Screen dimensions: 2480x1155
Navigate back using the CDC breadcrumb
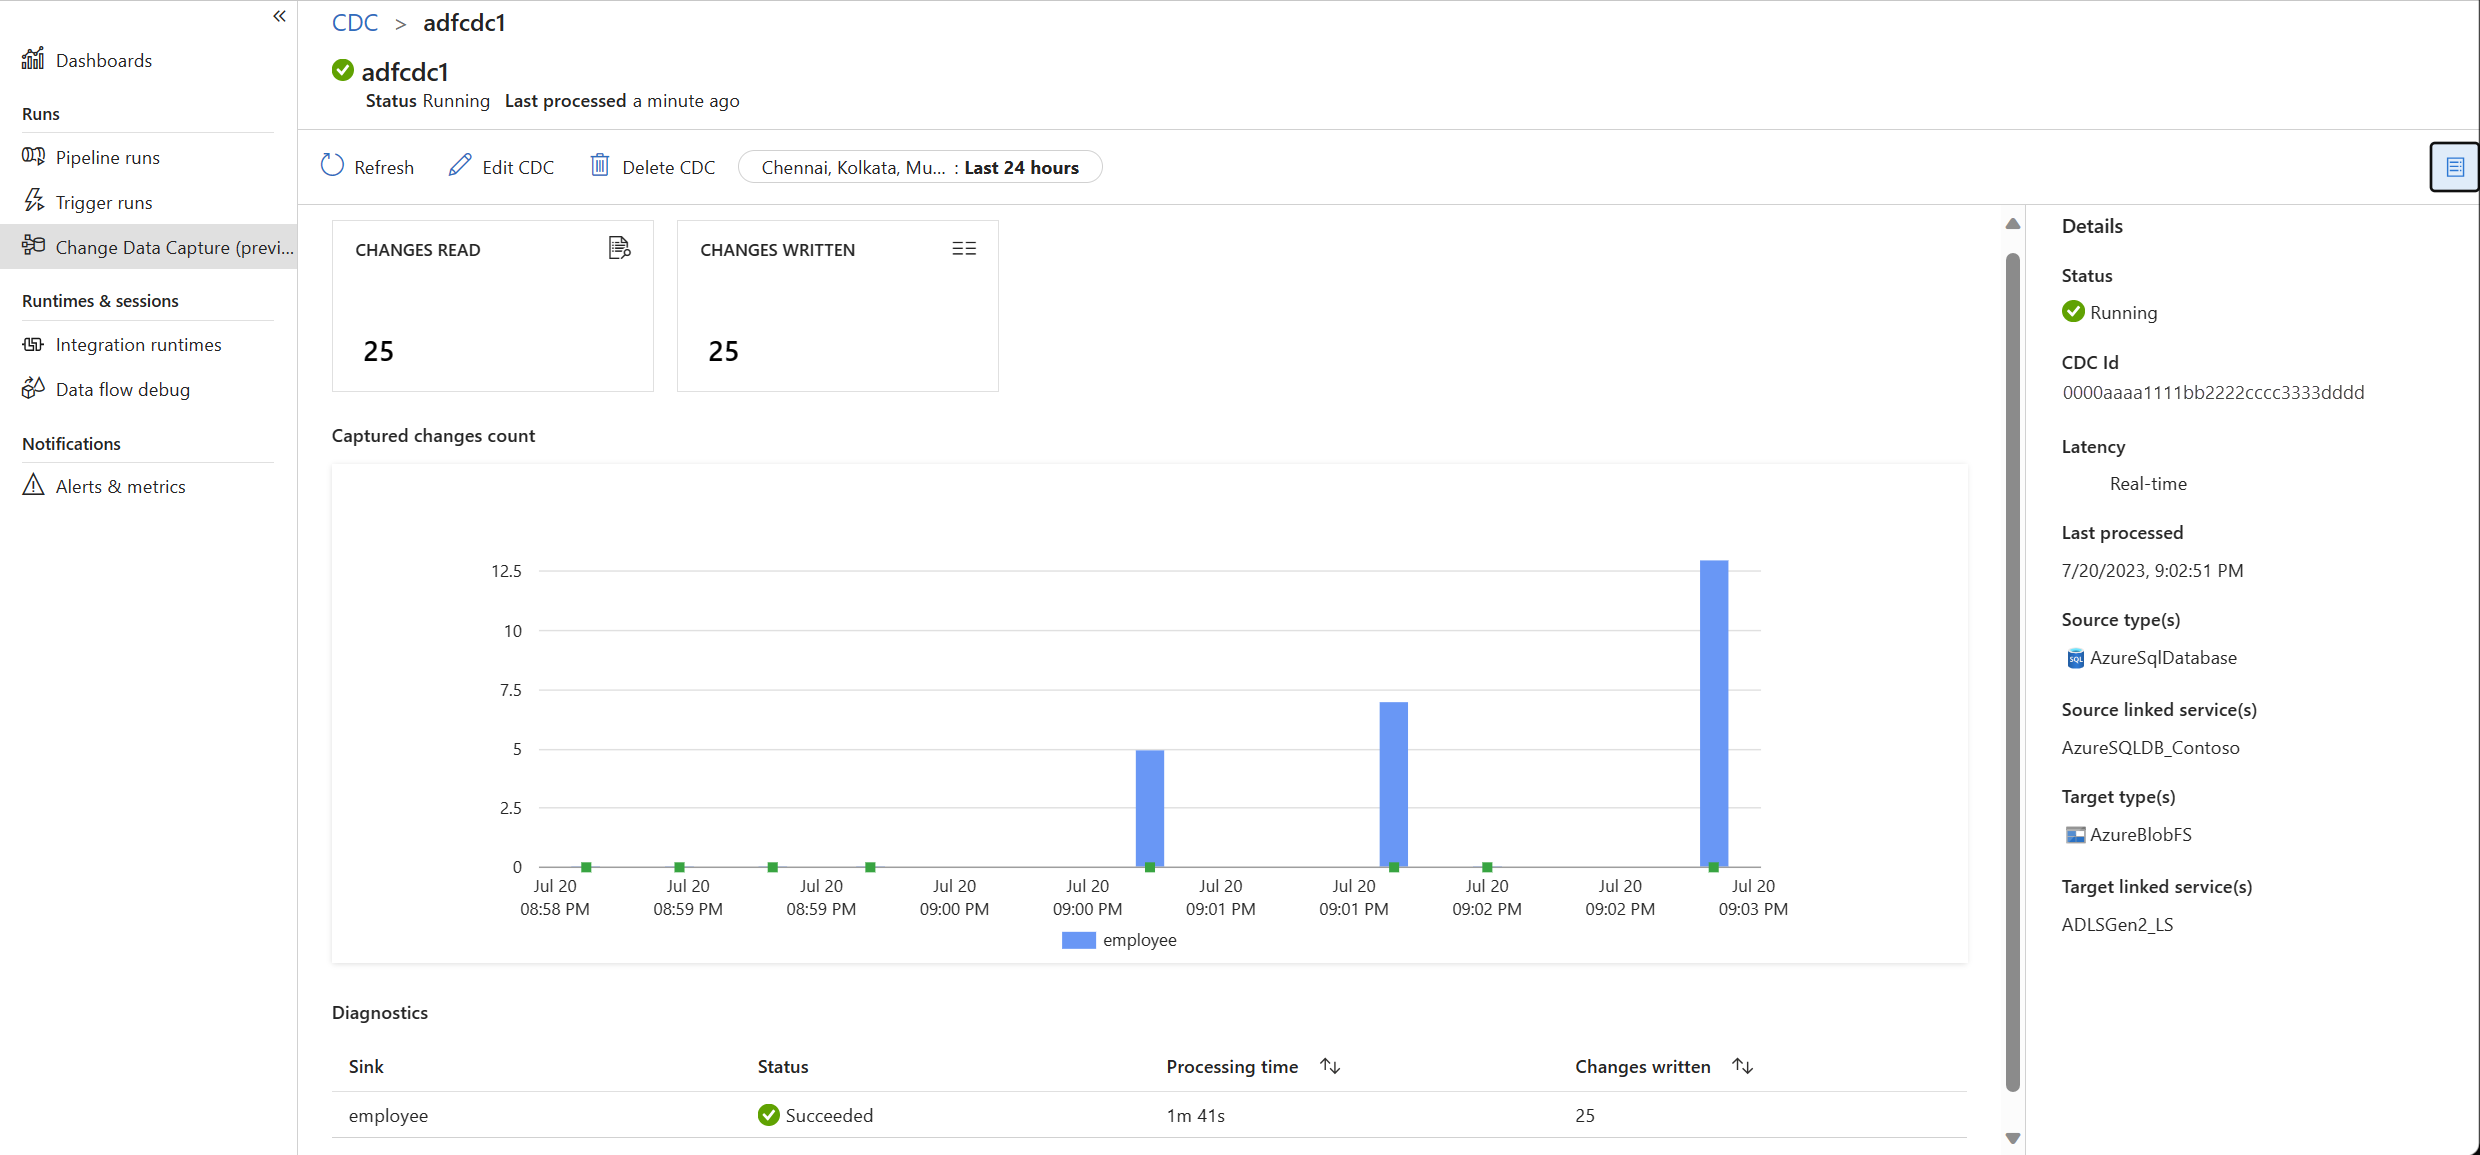tap(355, 22)
